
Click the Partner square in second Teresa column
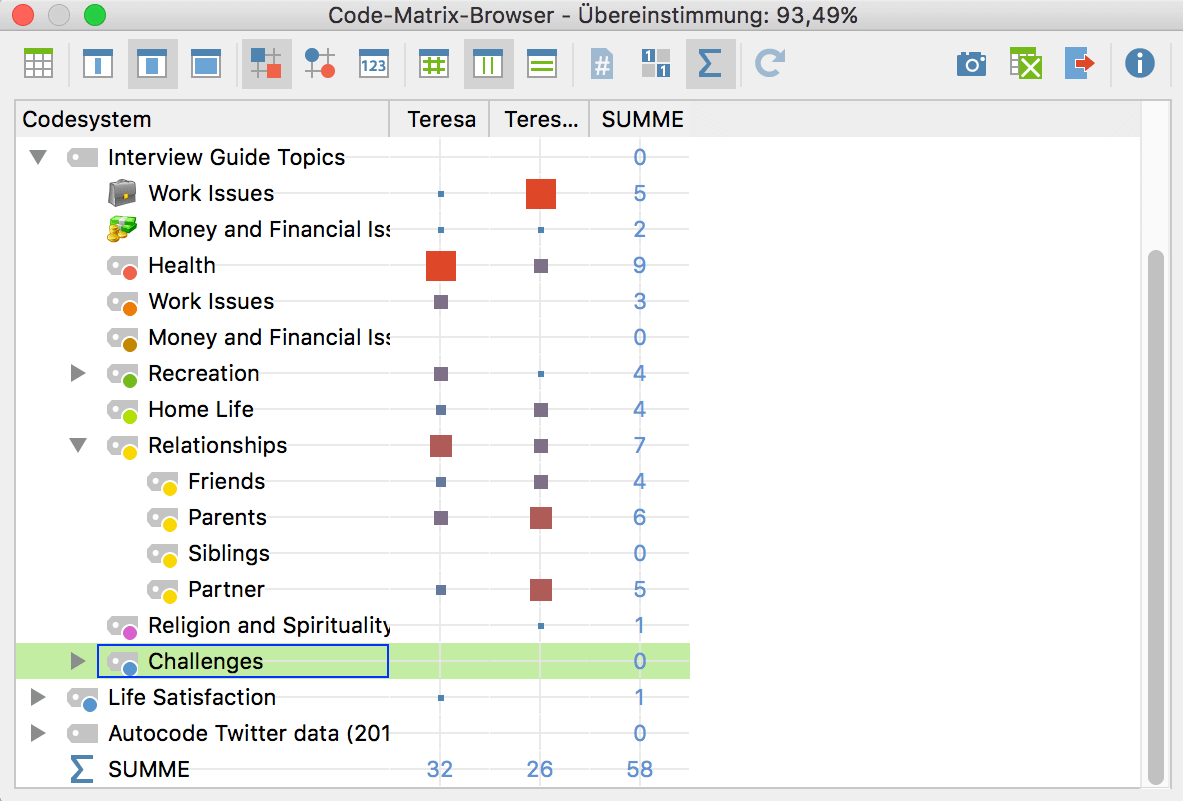(541, 590)
